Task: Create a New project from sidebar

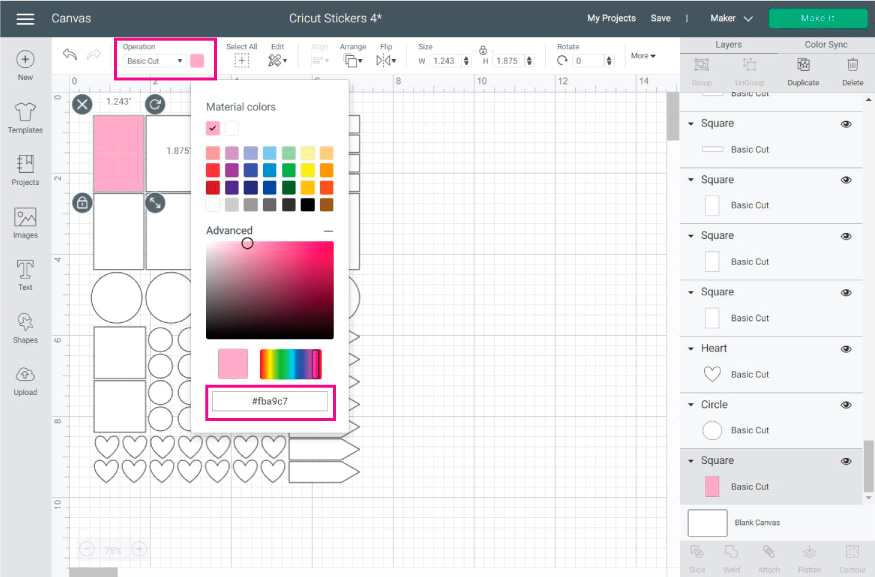Action: 25,65
